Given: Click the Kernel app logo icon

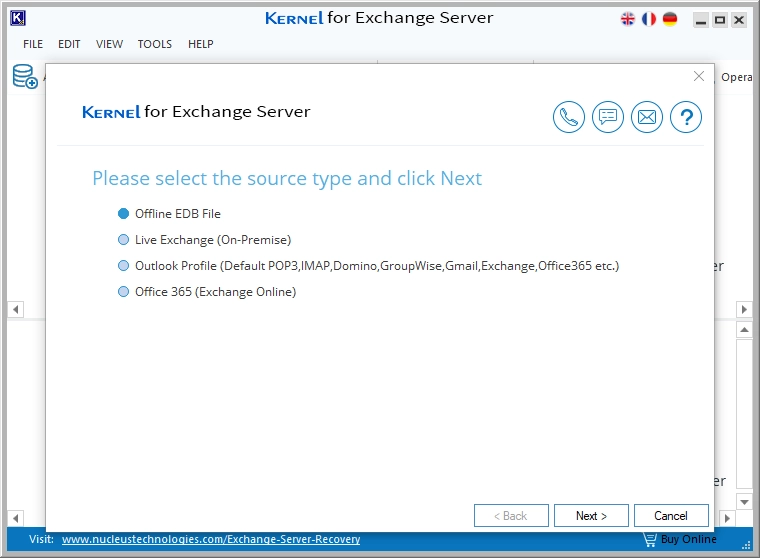Looking at the screenshot, I should tap(18, 18).
